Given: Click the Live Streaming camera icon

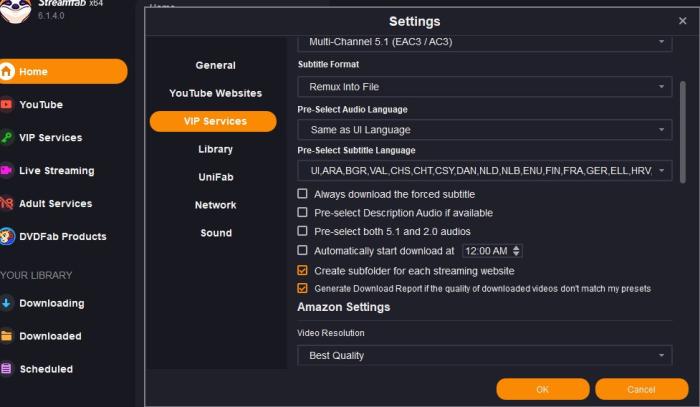Looking at the screenshot, I should 7,170.
